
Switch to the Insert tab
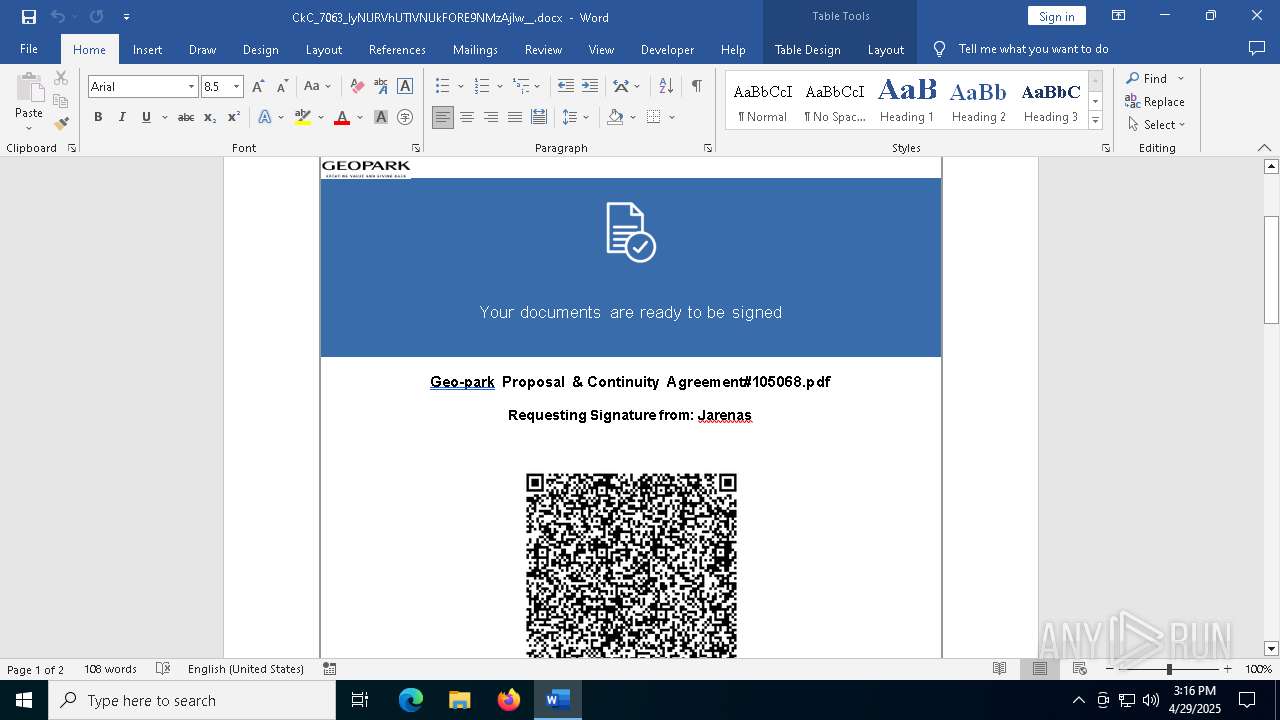pos(148,49)
